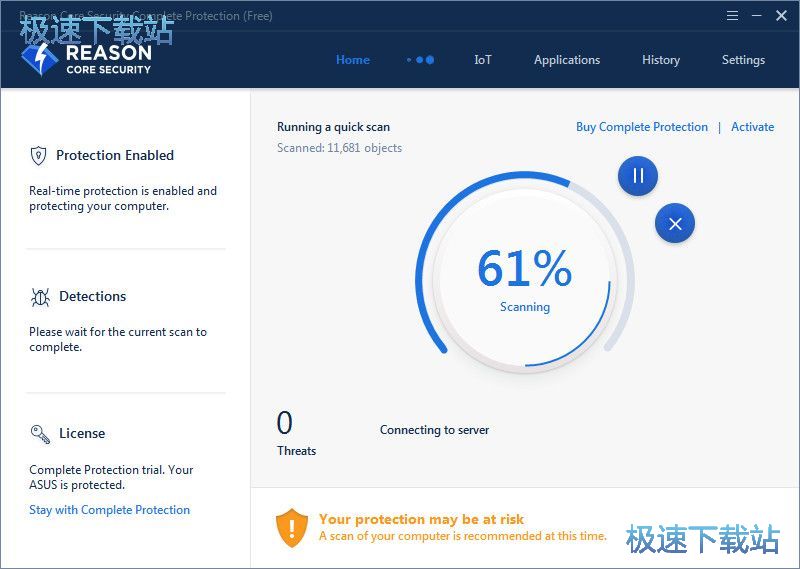
Task: Click 'Please wait for the current scan' text
Action: click(118, 339)
